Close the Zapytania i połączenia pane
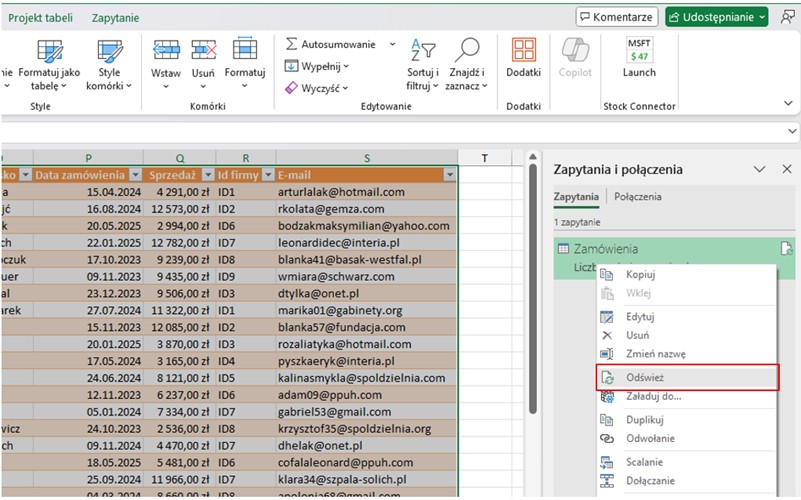Image resolution: width=801 pixels, height=500 pixels. (787, 169)
